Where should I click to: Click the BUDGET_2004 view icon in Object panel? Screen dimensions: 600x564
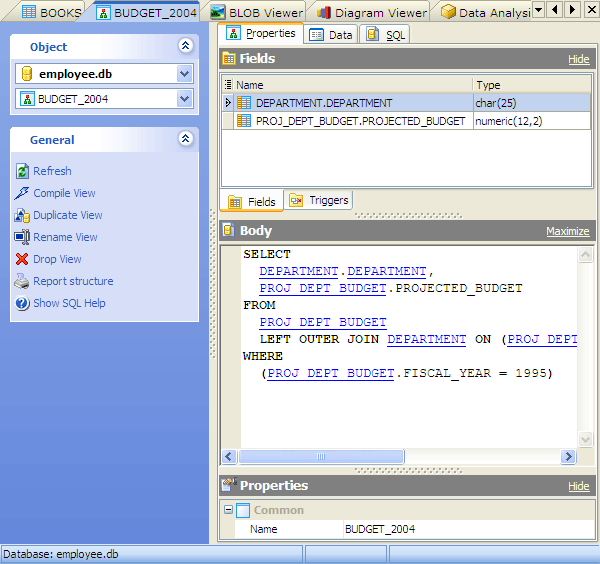(27, 99)
